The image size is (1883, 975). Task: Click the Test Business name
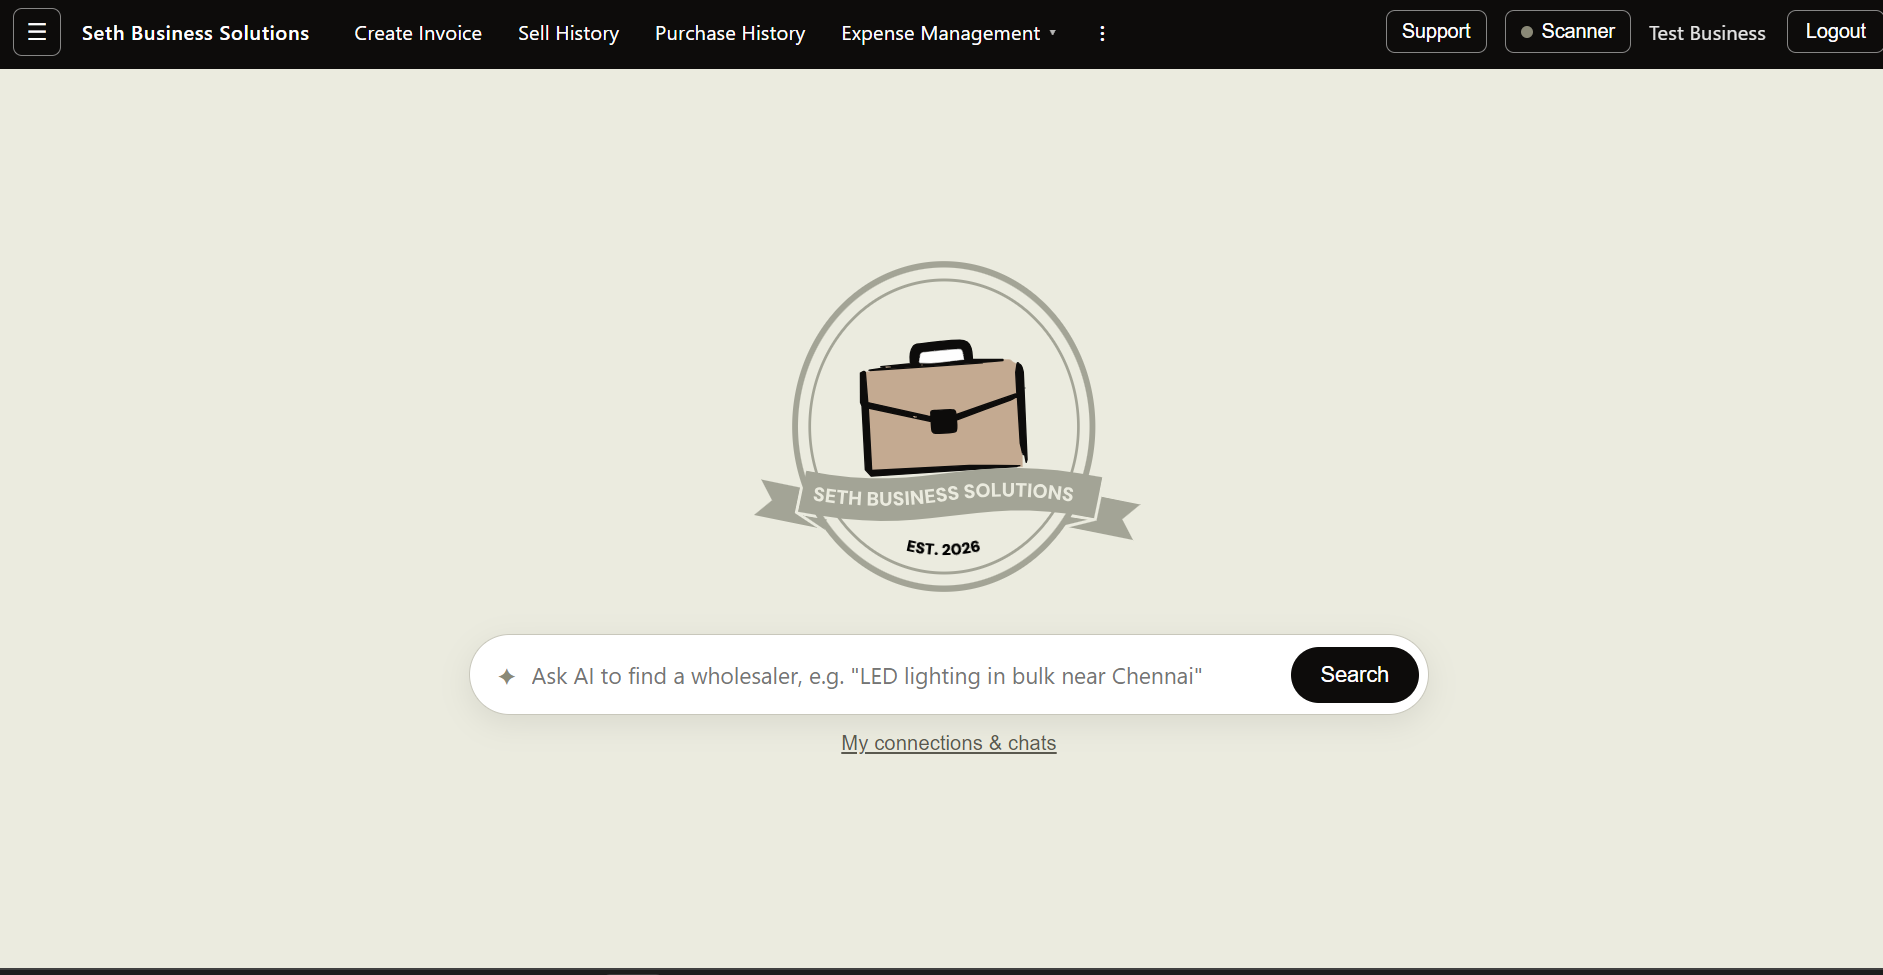1707,34
